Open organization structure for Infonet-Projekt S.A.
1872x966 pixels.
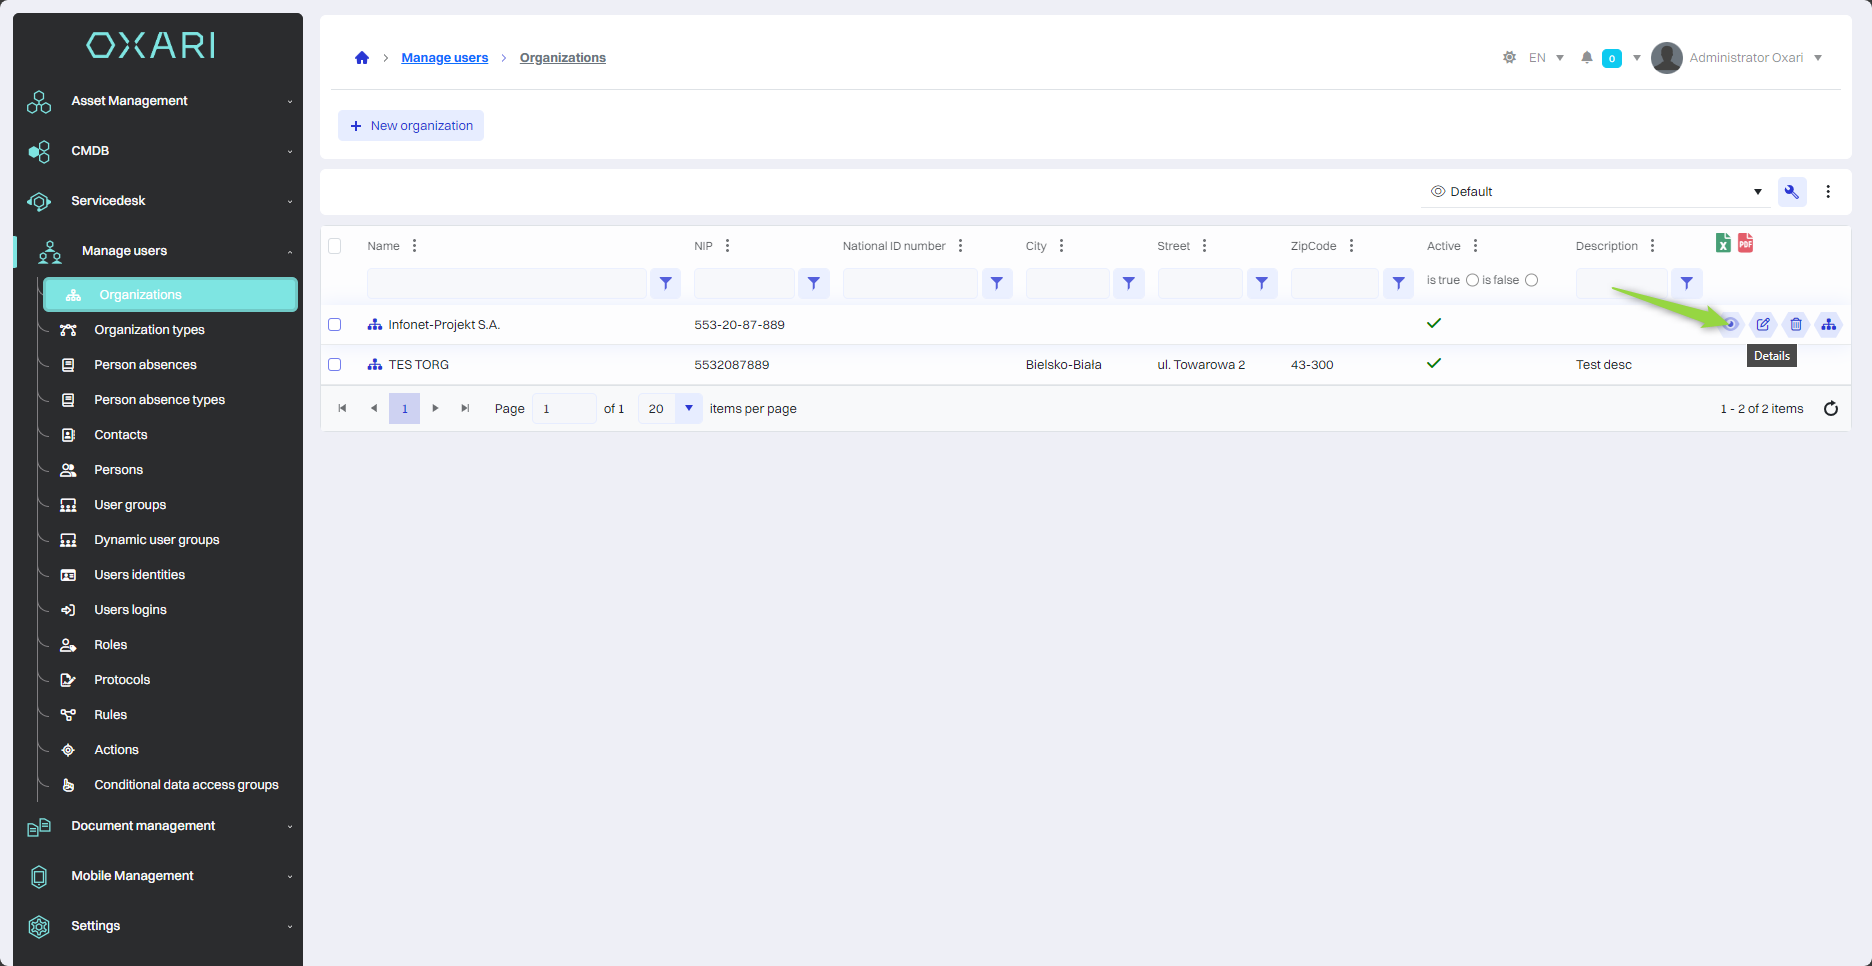[x=1828, y=324]
